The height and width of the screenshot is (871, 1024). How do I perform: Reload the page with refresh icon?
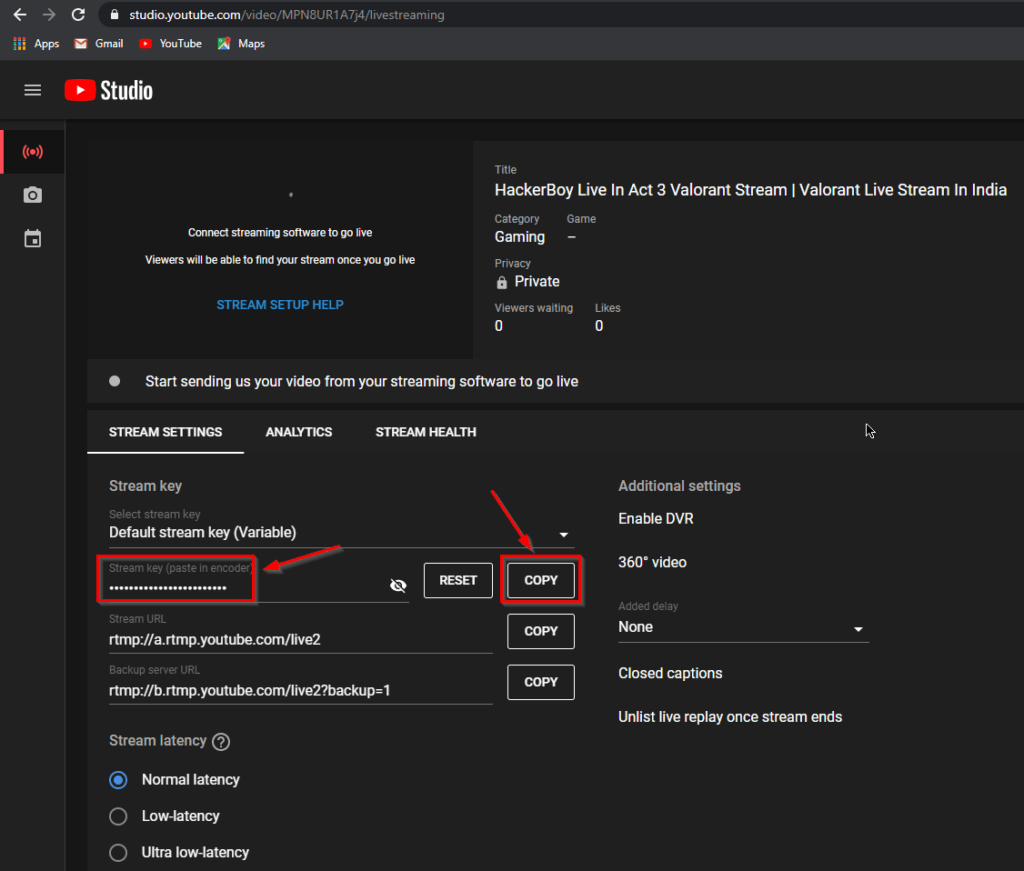(x=78, y=14)
